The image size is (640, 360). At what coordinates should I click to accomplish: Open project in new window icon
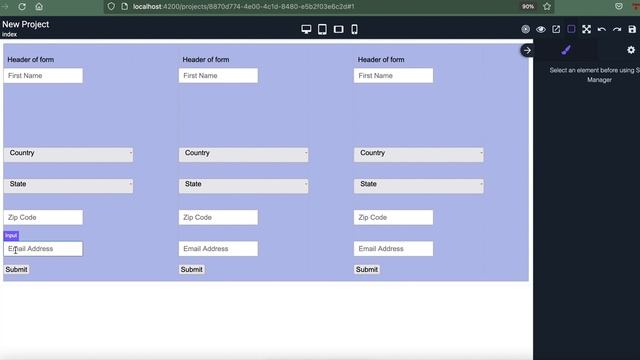click(556, 29)
